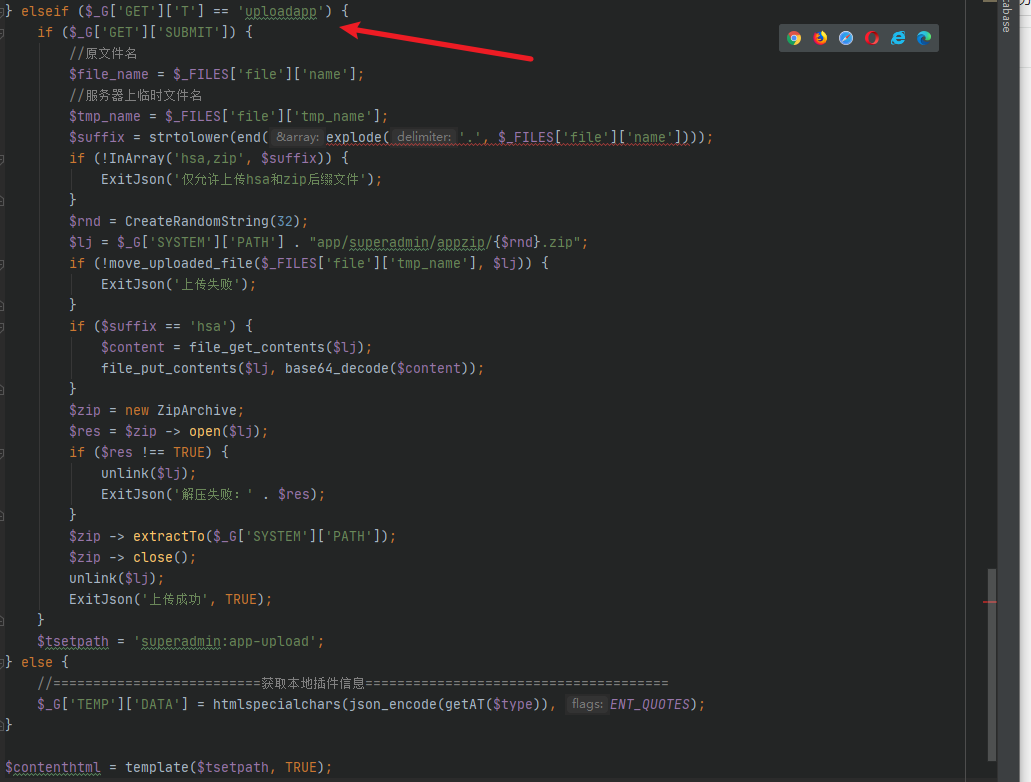The width and height of the screenshot is (1031, 782).
Task: Click the close() method call
Action: [161, 558]
